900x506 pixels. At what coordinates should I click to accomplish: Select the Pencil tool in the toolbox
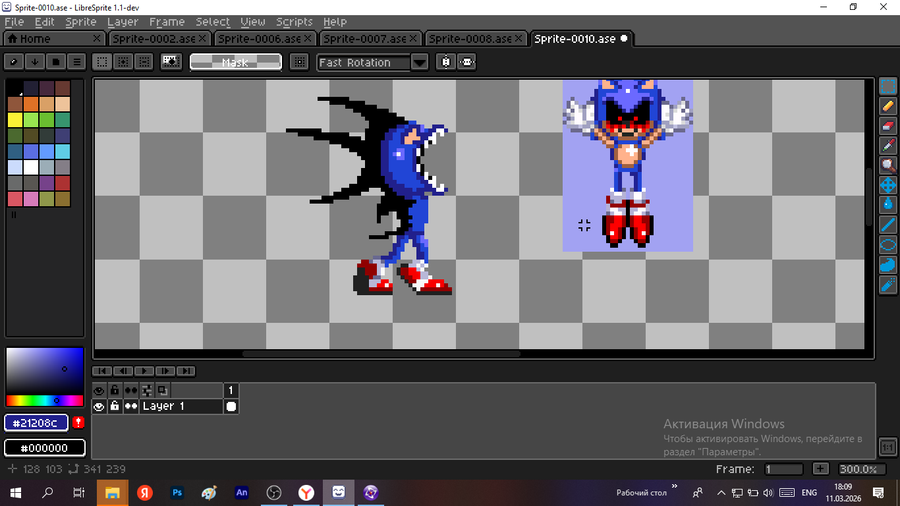click(x=887, y=106)
